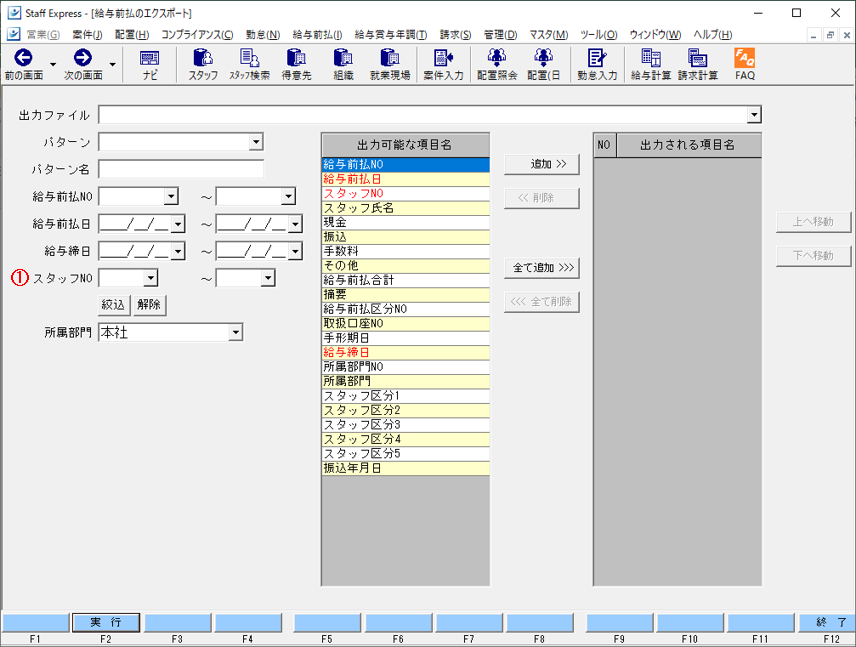Viewport: 856px width, 647px height.
Task: Select その他 list item
Action: pos(406,266)
